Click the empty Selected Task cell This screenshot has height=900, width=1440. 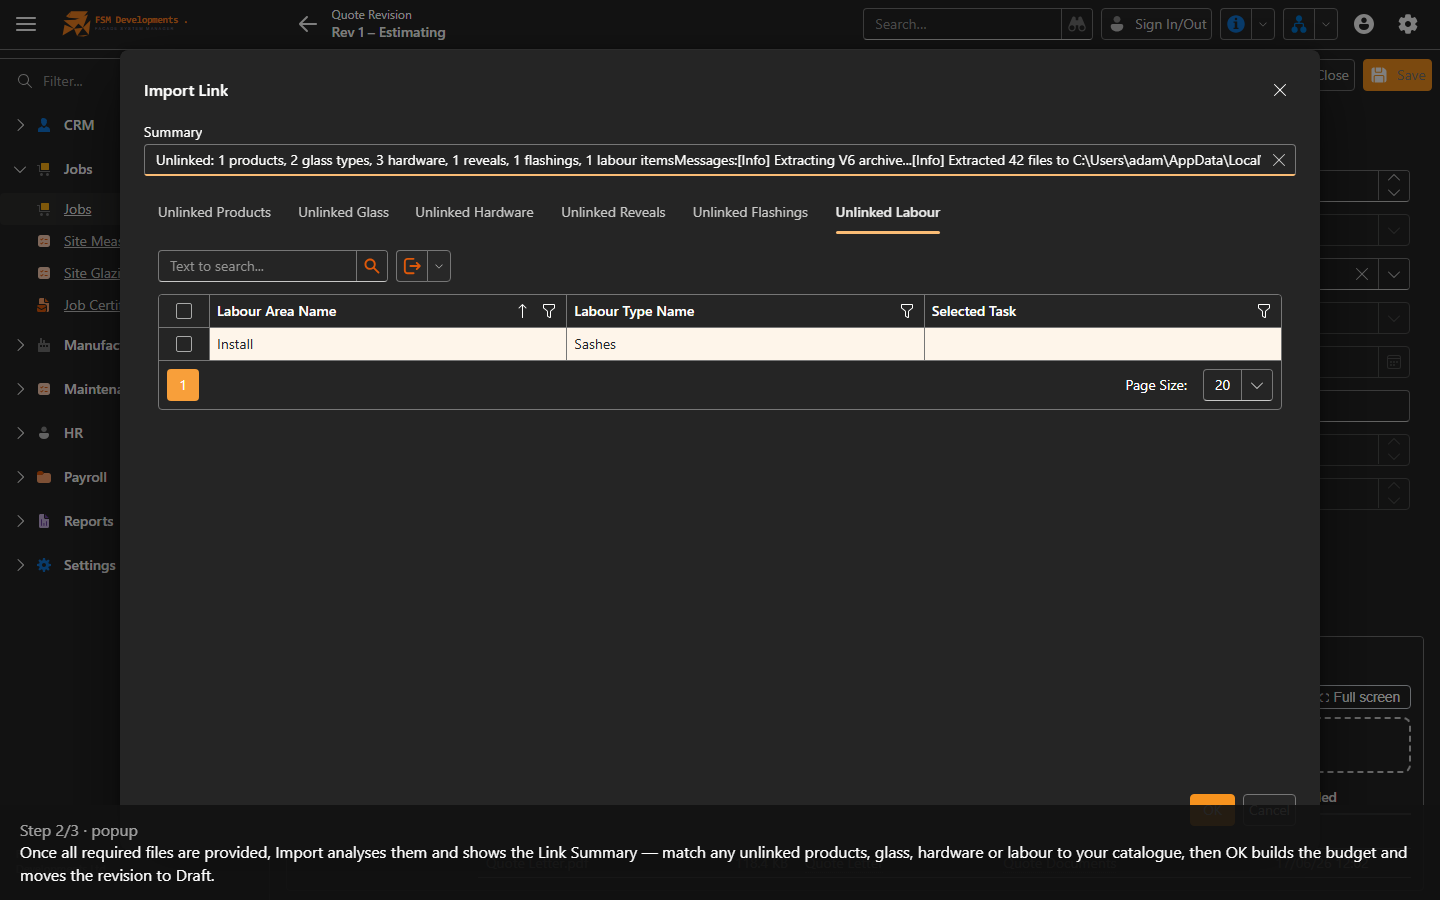(x=1102, y=344)
